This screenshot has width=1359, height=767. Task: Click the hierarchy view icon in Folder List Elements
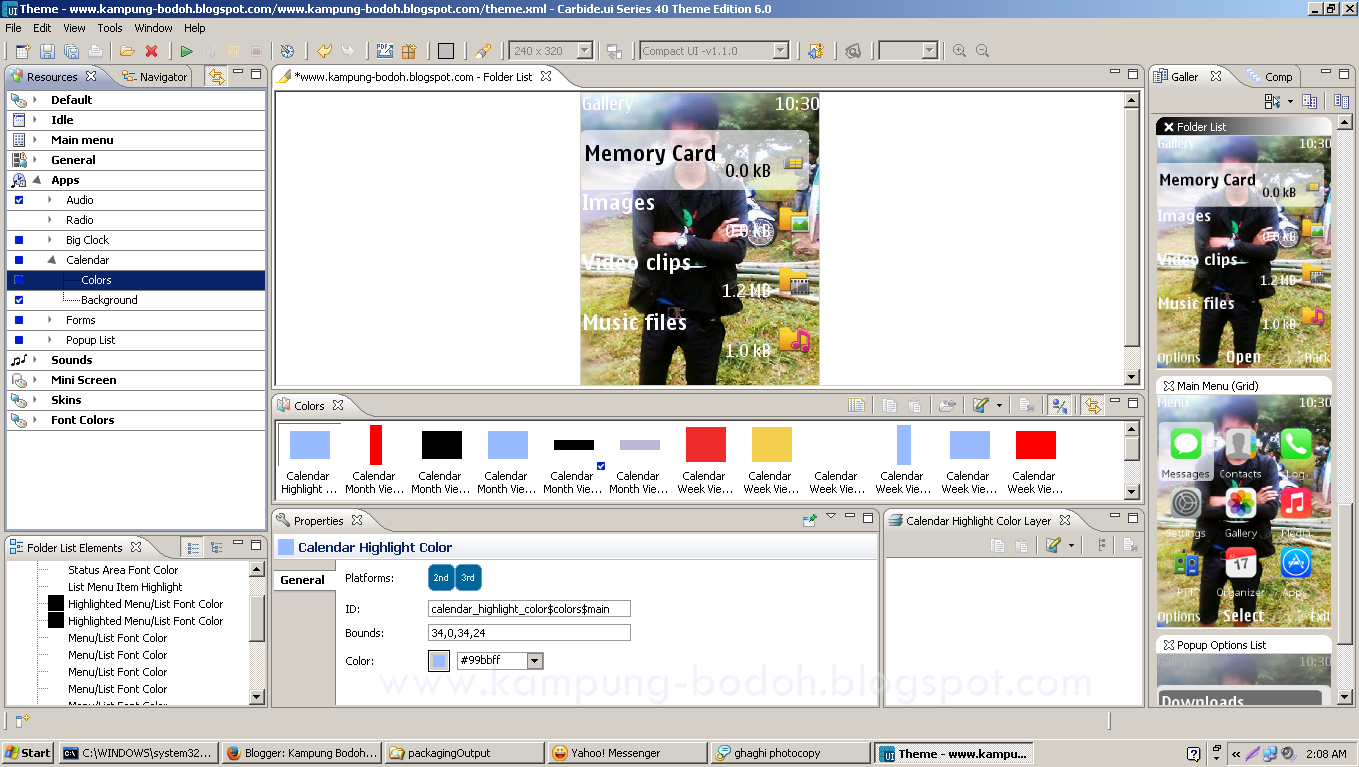pyautogui.click(x=216, y=547)
